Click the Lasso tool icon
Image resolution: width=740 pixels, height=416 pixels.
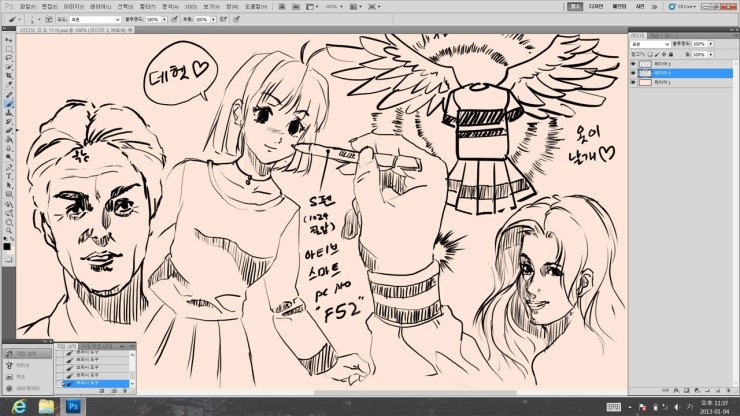(8, 57)
